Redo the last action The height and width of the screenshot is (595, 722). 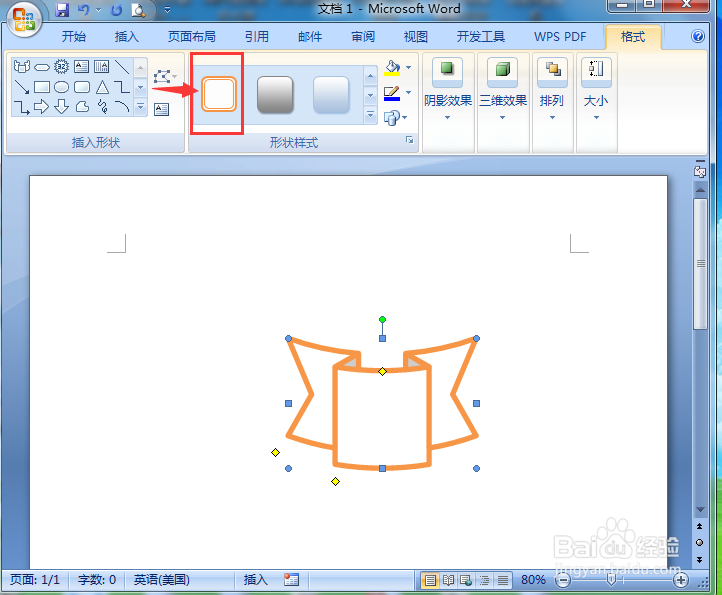click(x=116, y=10)
